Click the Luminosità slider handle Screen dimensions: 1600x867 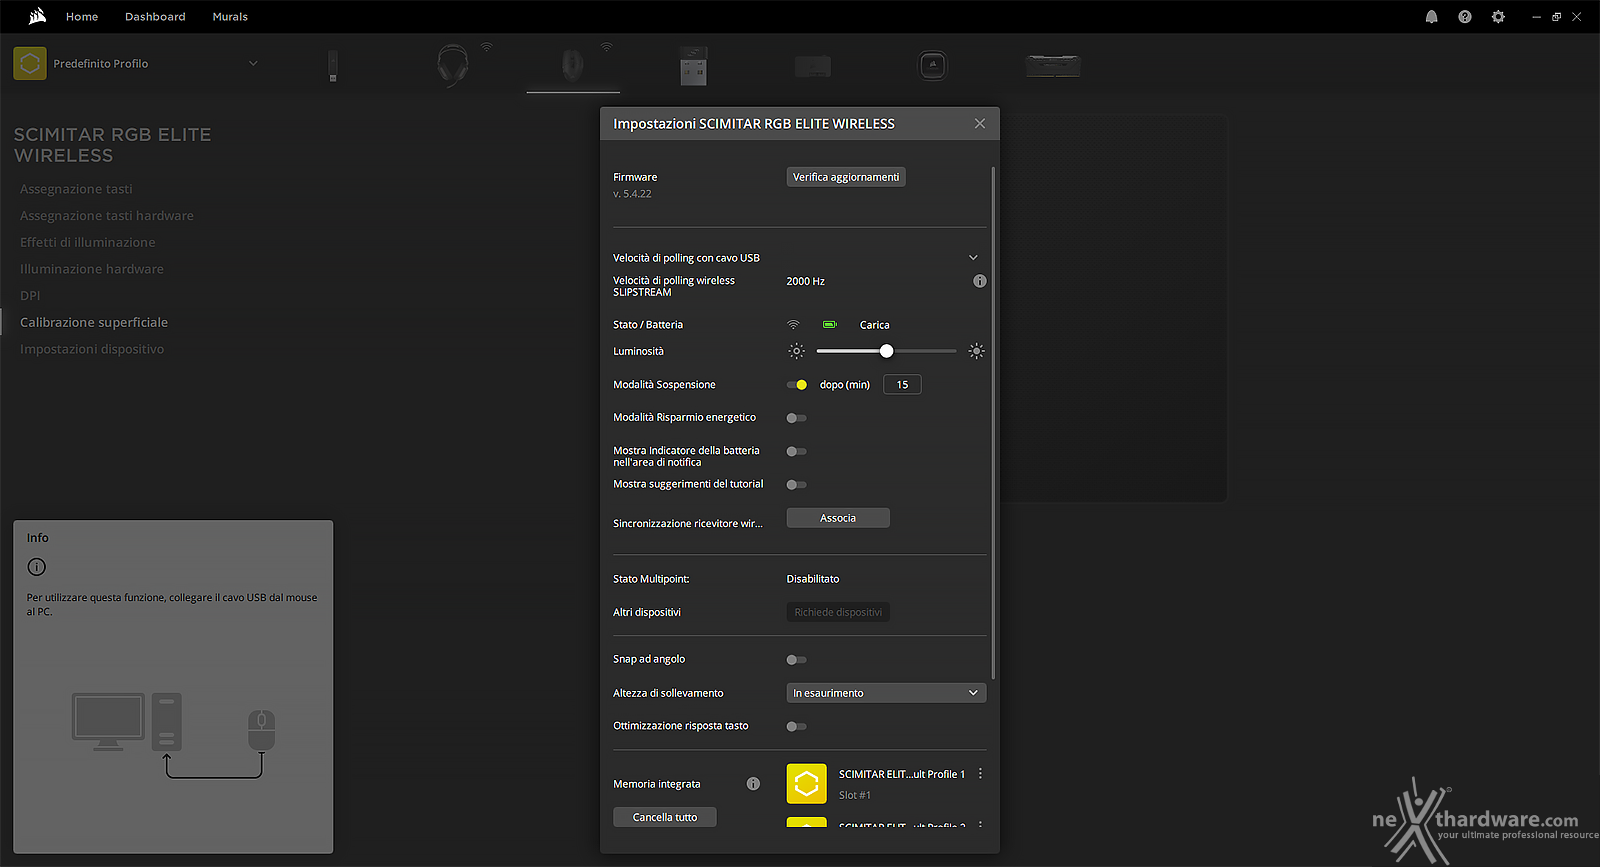pos(886,351)
